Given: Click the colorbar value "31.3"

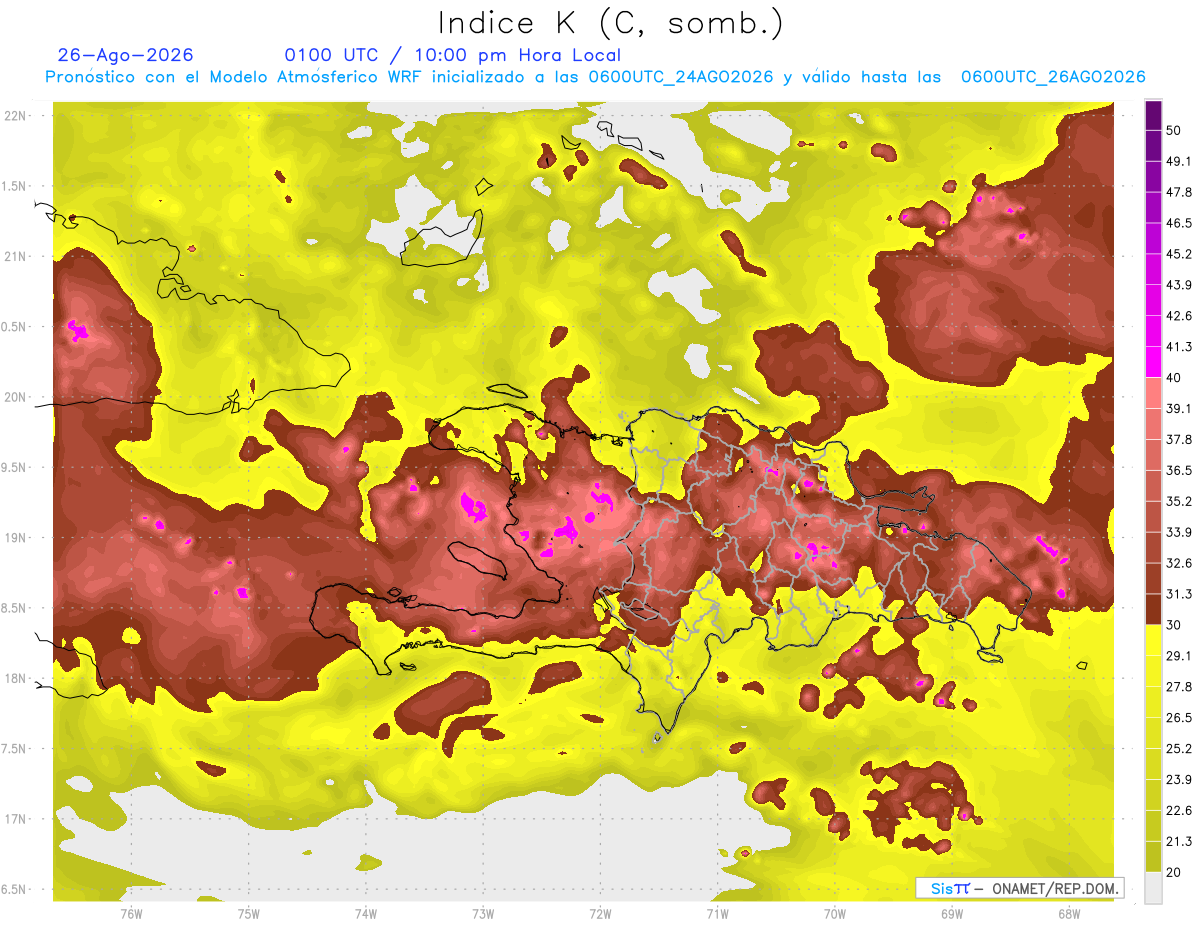Looking at the screenshot, I should pyautogui.click(x=1180, y=594).
